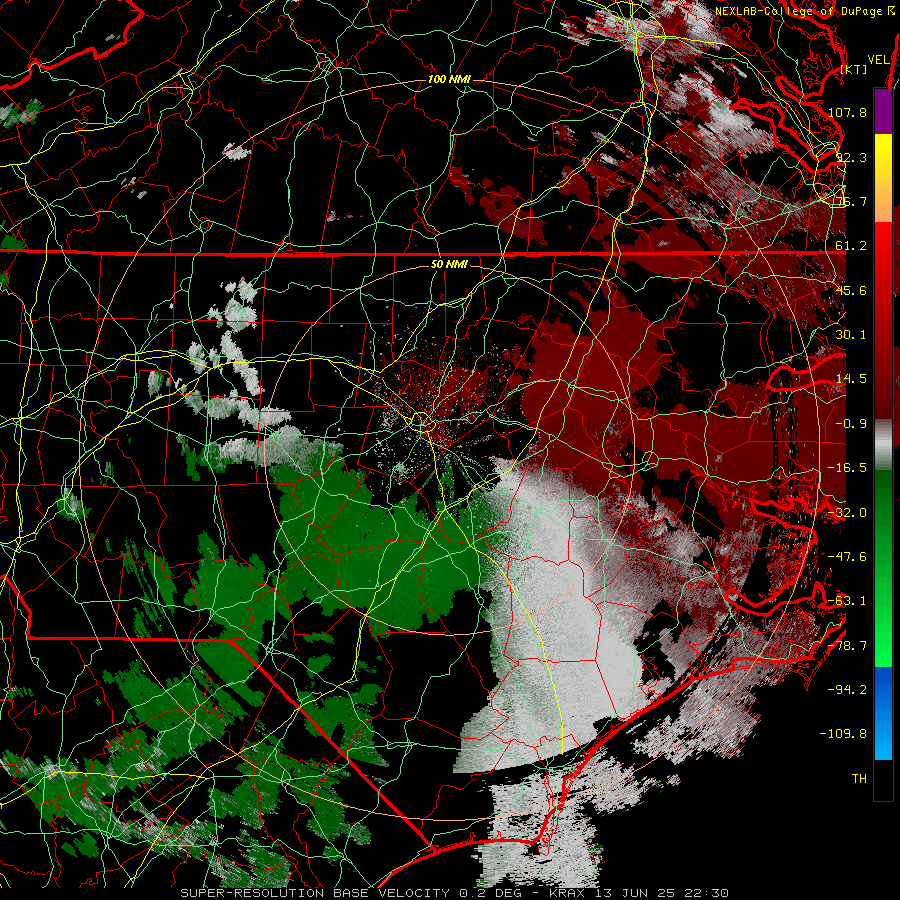Viewport: 900px width, 900px height.
Task: Select the 100 NMI range ring label
Action: pos(448,79)
